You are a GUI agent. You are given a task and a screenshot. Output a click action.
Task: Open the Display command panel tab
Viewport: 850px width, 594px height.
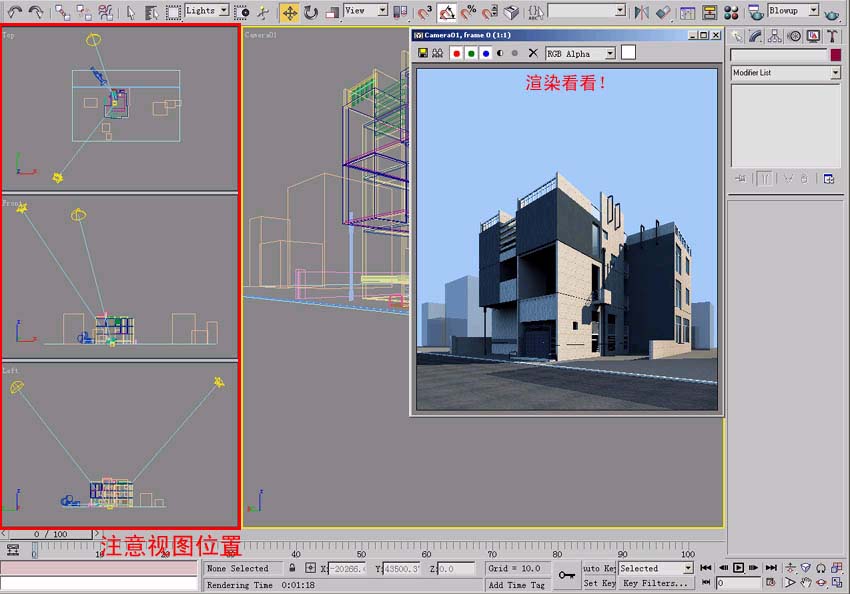[x=812, y=36]
